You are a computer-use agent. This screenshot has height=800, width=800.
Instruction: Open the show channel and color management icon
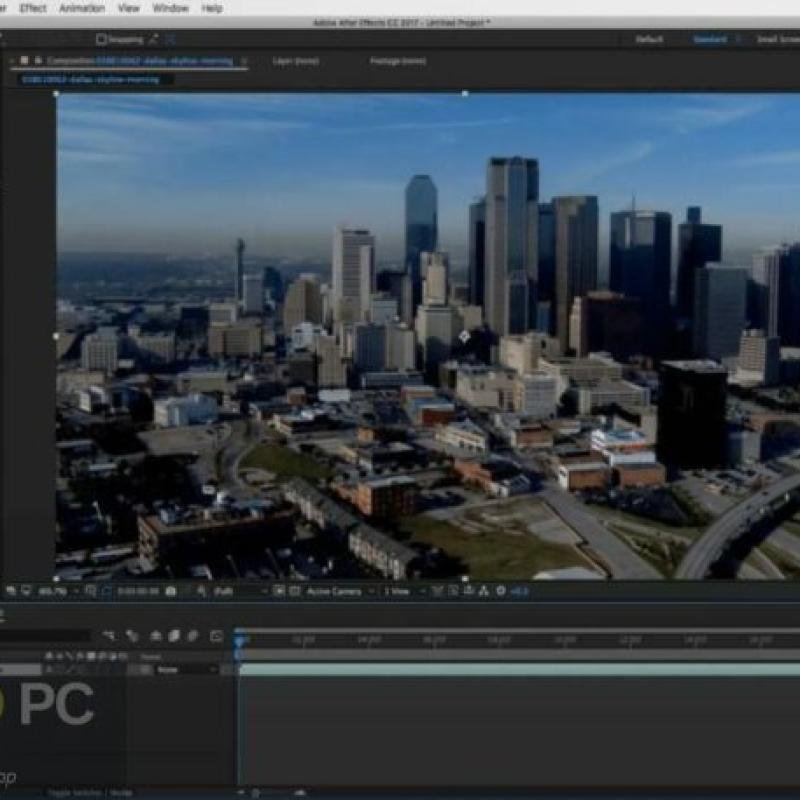(202, 591)
